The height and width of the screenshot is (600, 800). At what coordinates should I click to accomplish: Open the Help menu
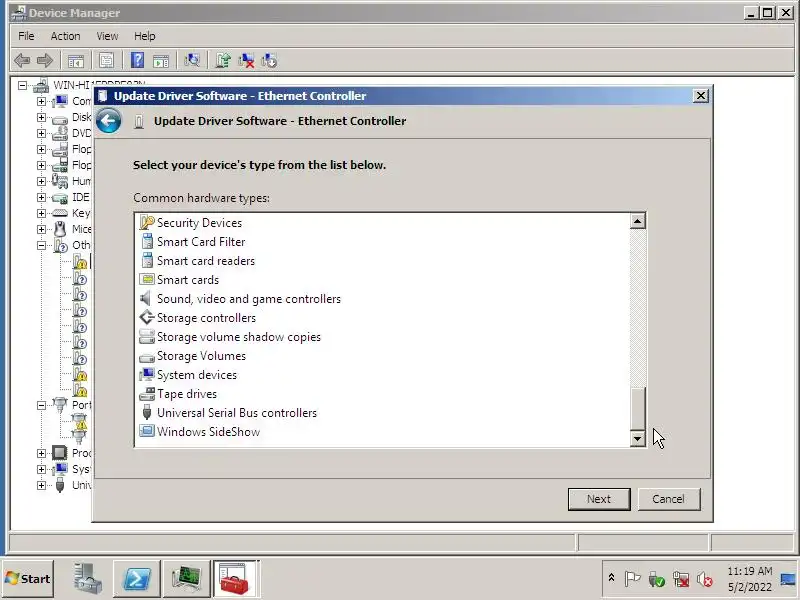(x=145, y=36)
